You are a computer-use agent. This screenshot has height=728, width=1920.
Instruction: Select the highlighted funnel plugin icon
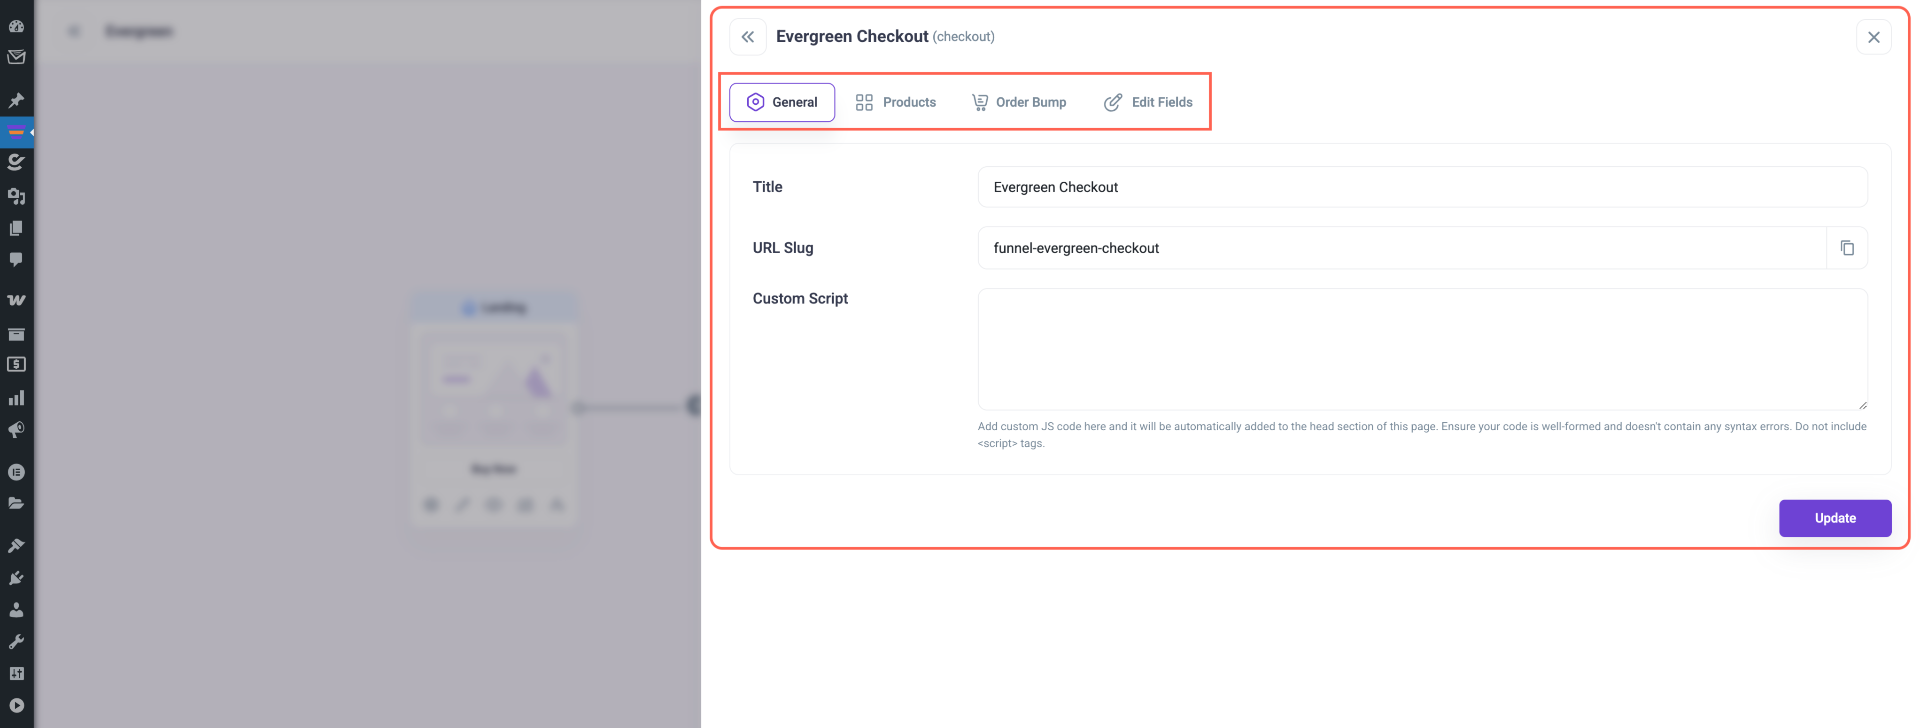(x=16, y=132)
